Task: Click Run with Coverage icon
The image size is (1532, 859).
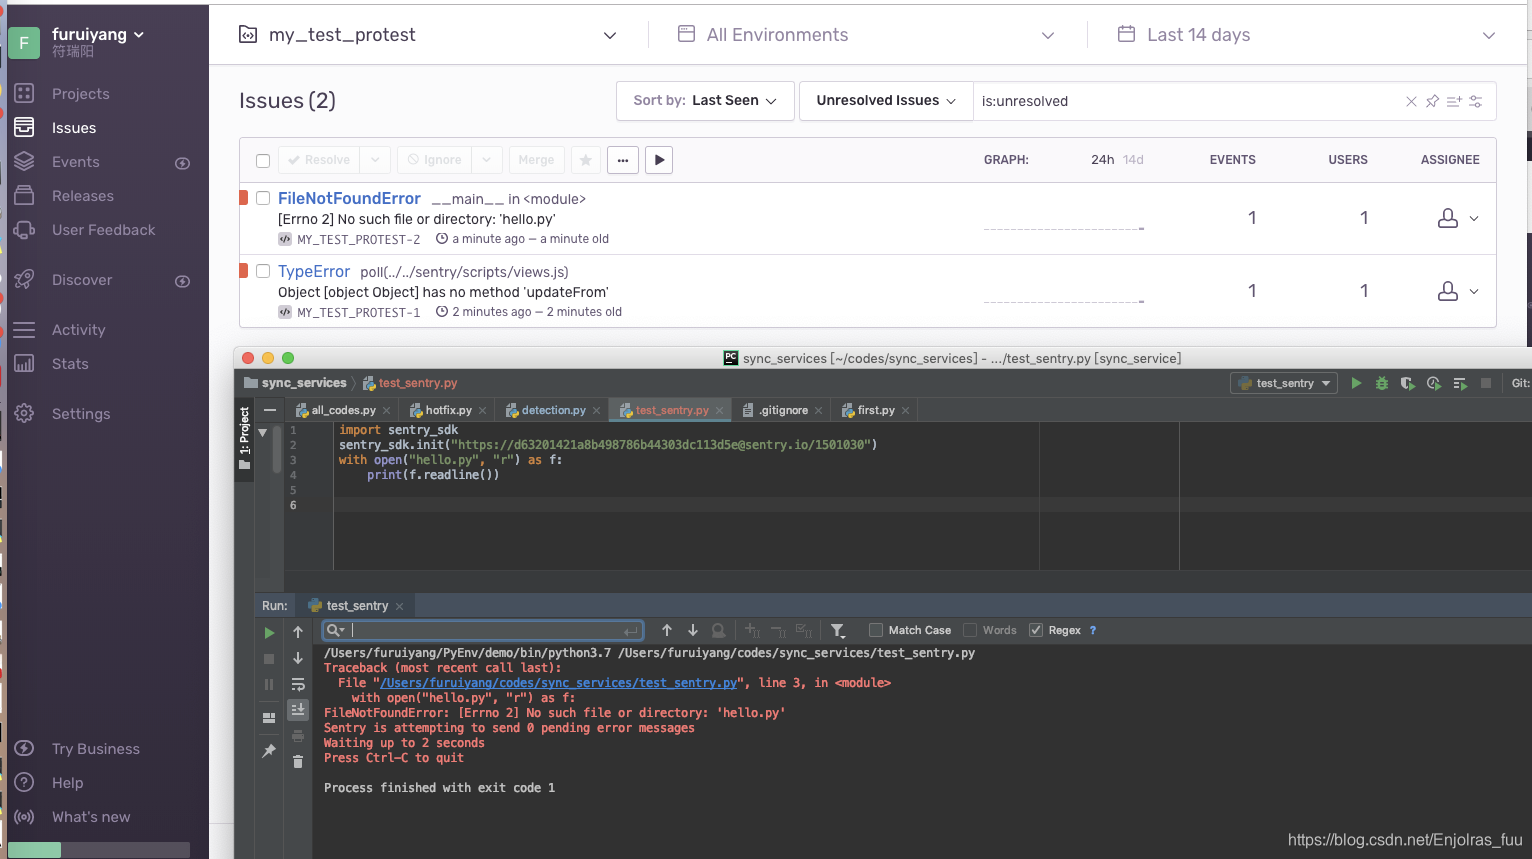Action: coord(1407,383)
